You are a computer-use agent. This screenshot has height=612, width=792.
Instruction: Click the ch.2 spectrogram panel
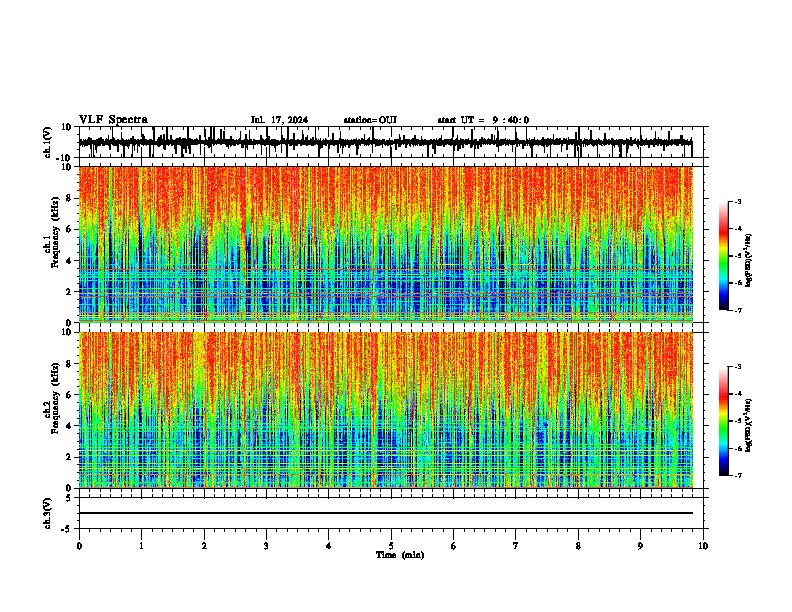click(x=386, y=410)
